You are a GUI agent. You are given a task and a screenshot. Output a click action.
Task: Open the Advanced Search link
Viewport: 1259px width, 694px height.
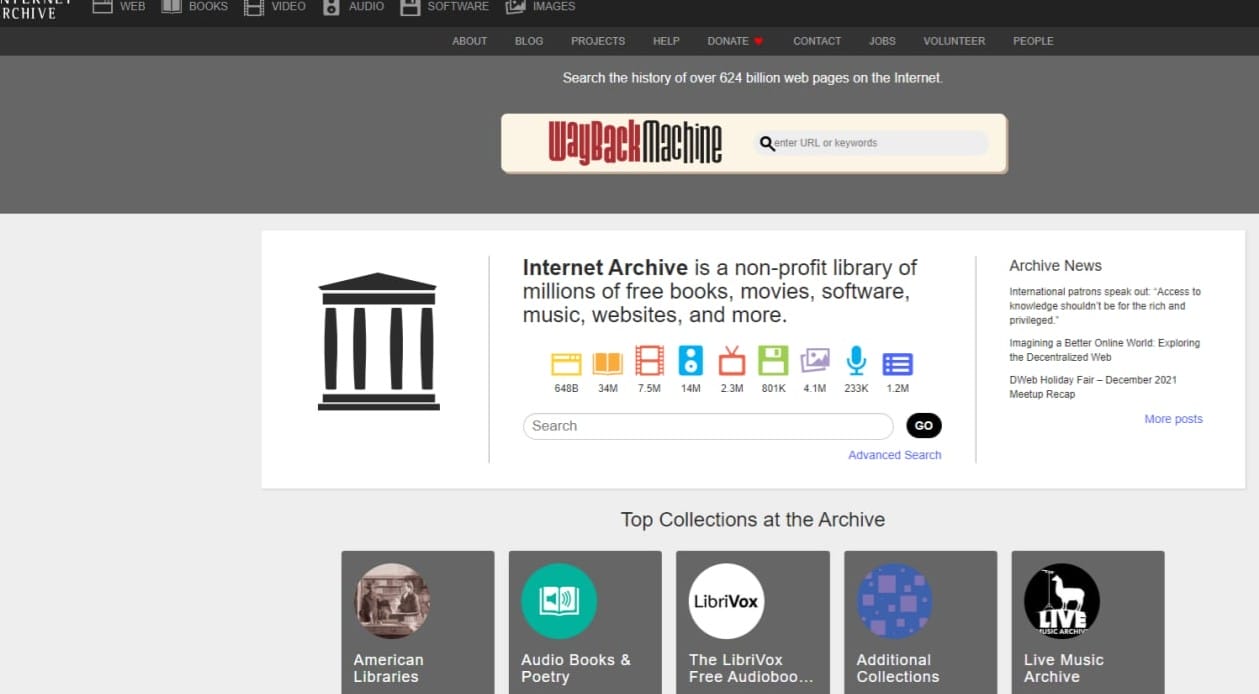coord(895,455)
